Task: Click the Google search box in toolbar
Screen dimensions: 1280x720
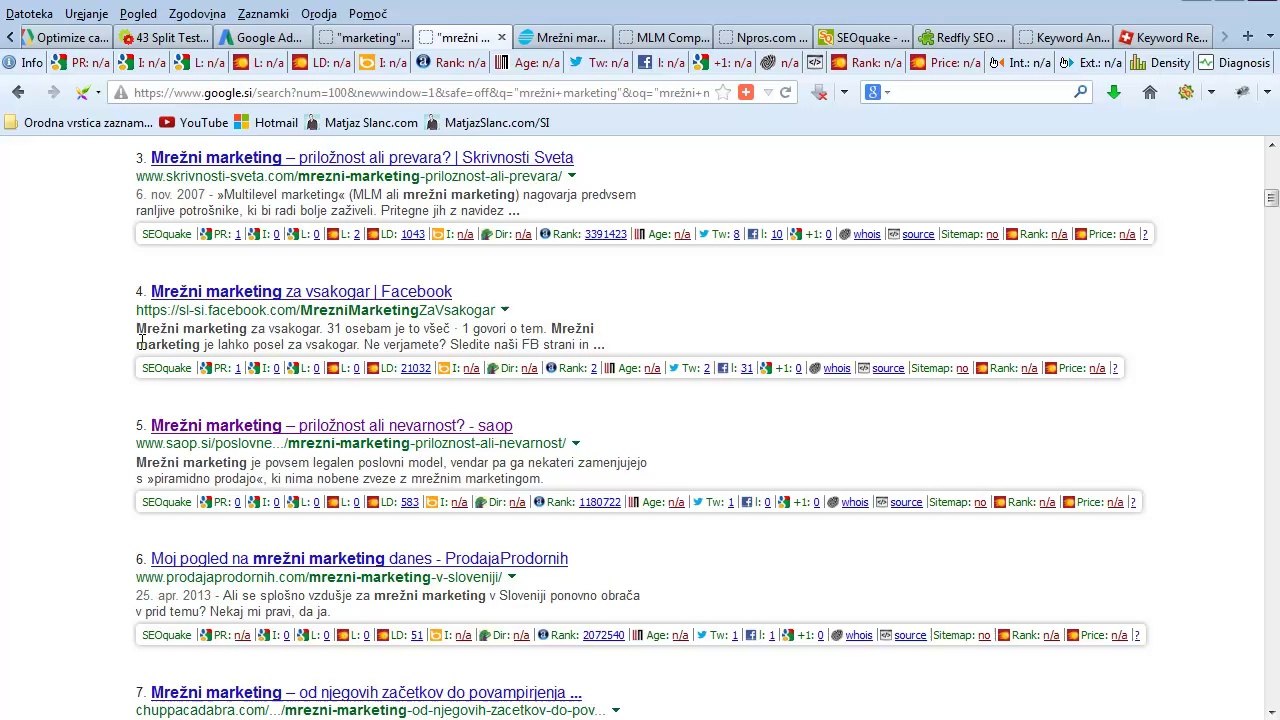Action: [x=980, y=92]
